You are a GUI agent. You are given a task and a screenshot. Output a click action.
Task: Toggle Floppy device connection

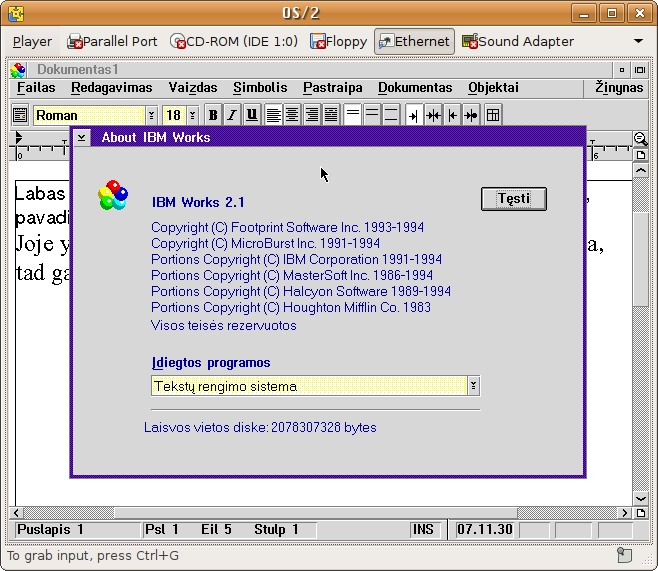pyautogui.click(x=338, y=42)
